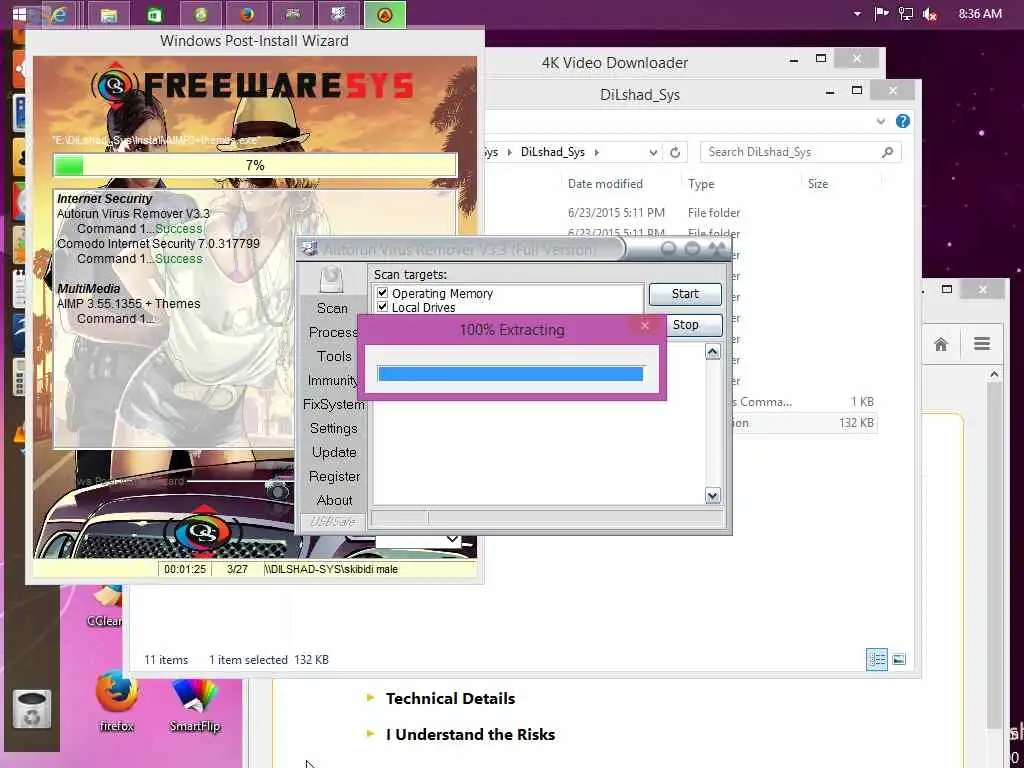Select the 1 KB file row
The width and height of the screenshot is (1024, 768).
click(x=803, y=402)
